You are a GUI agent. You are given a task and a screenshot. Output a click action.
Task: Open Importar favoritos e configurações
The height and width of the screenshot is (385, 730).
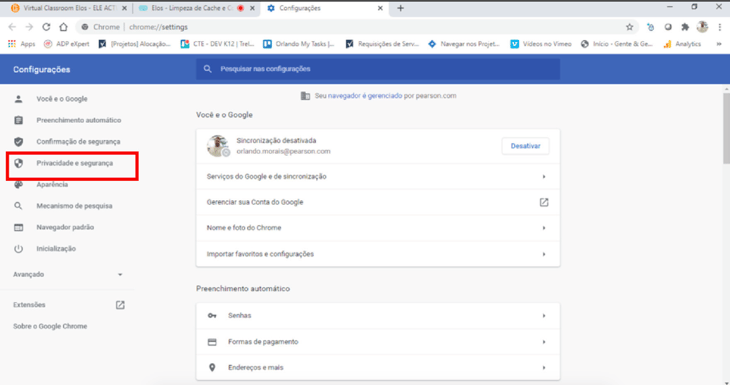click(x=378, y=254)
